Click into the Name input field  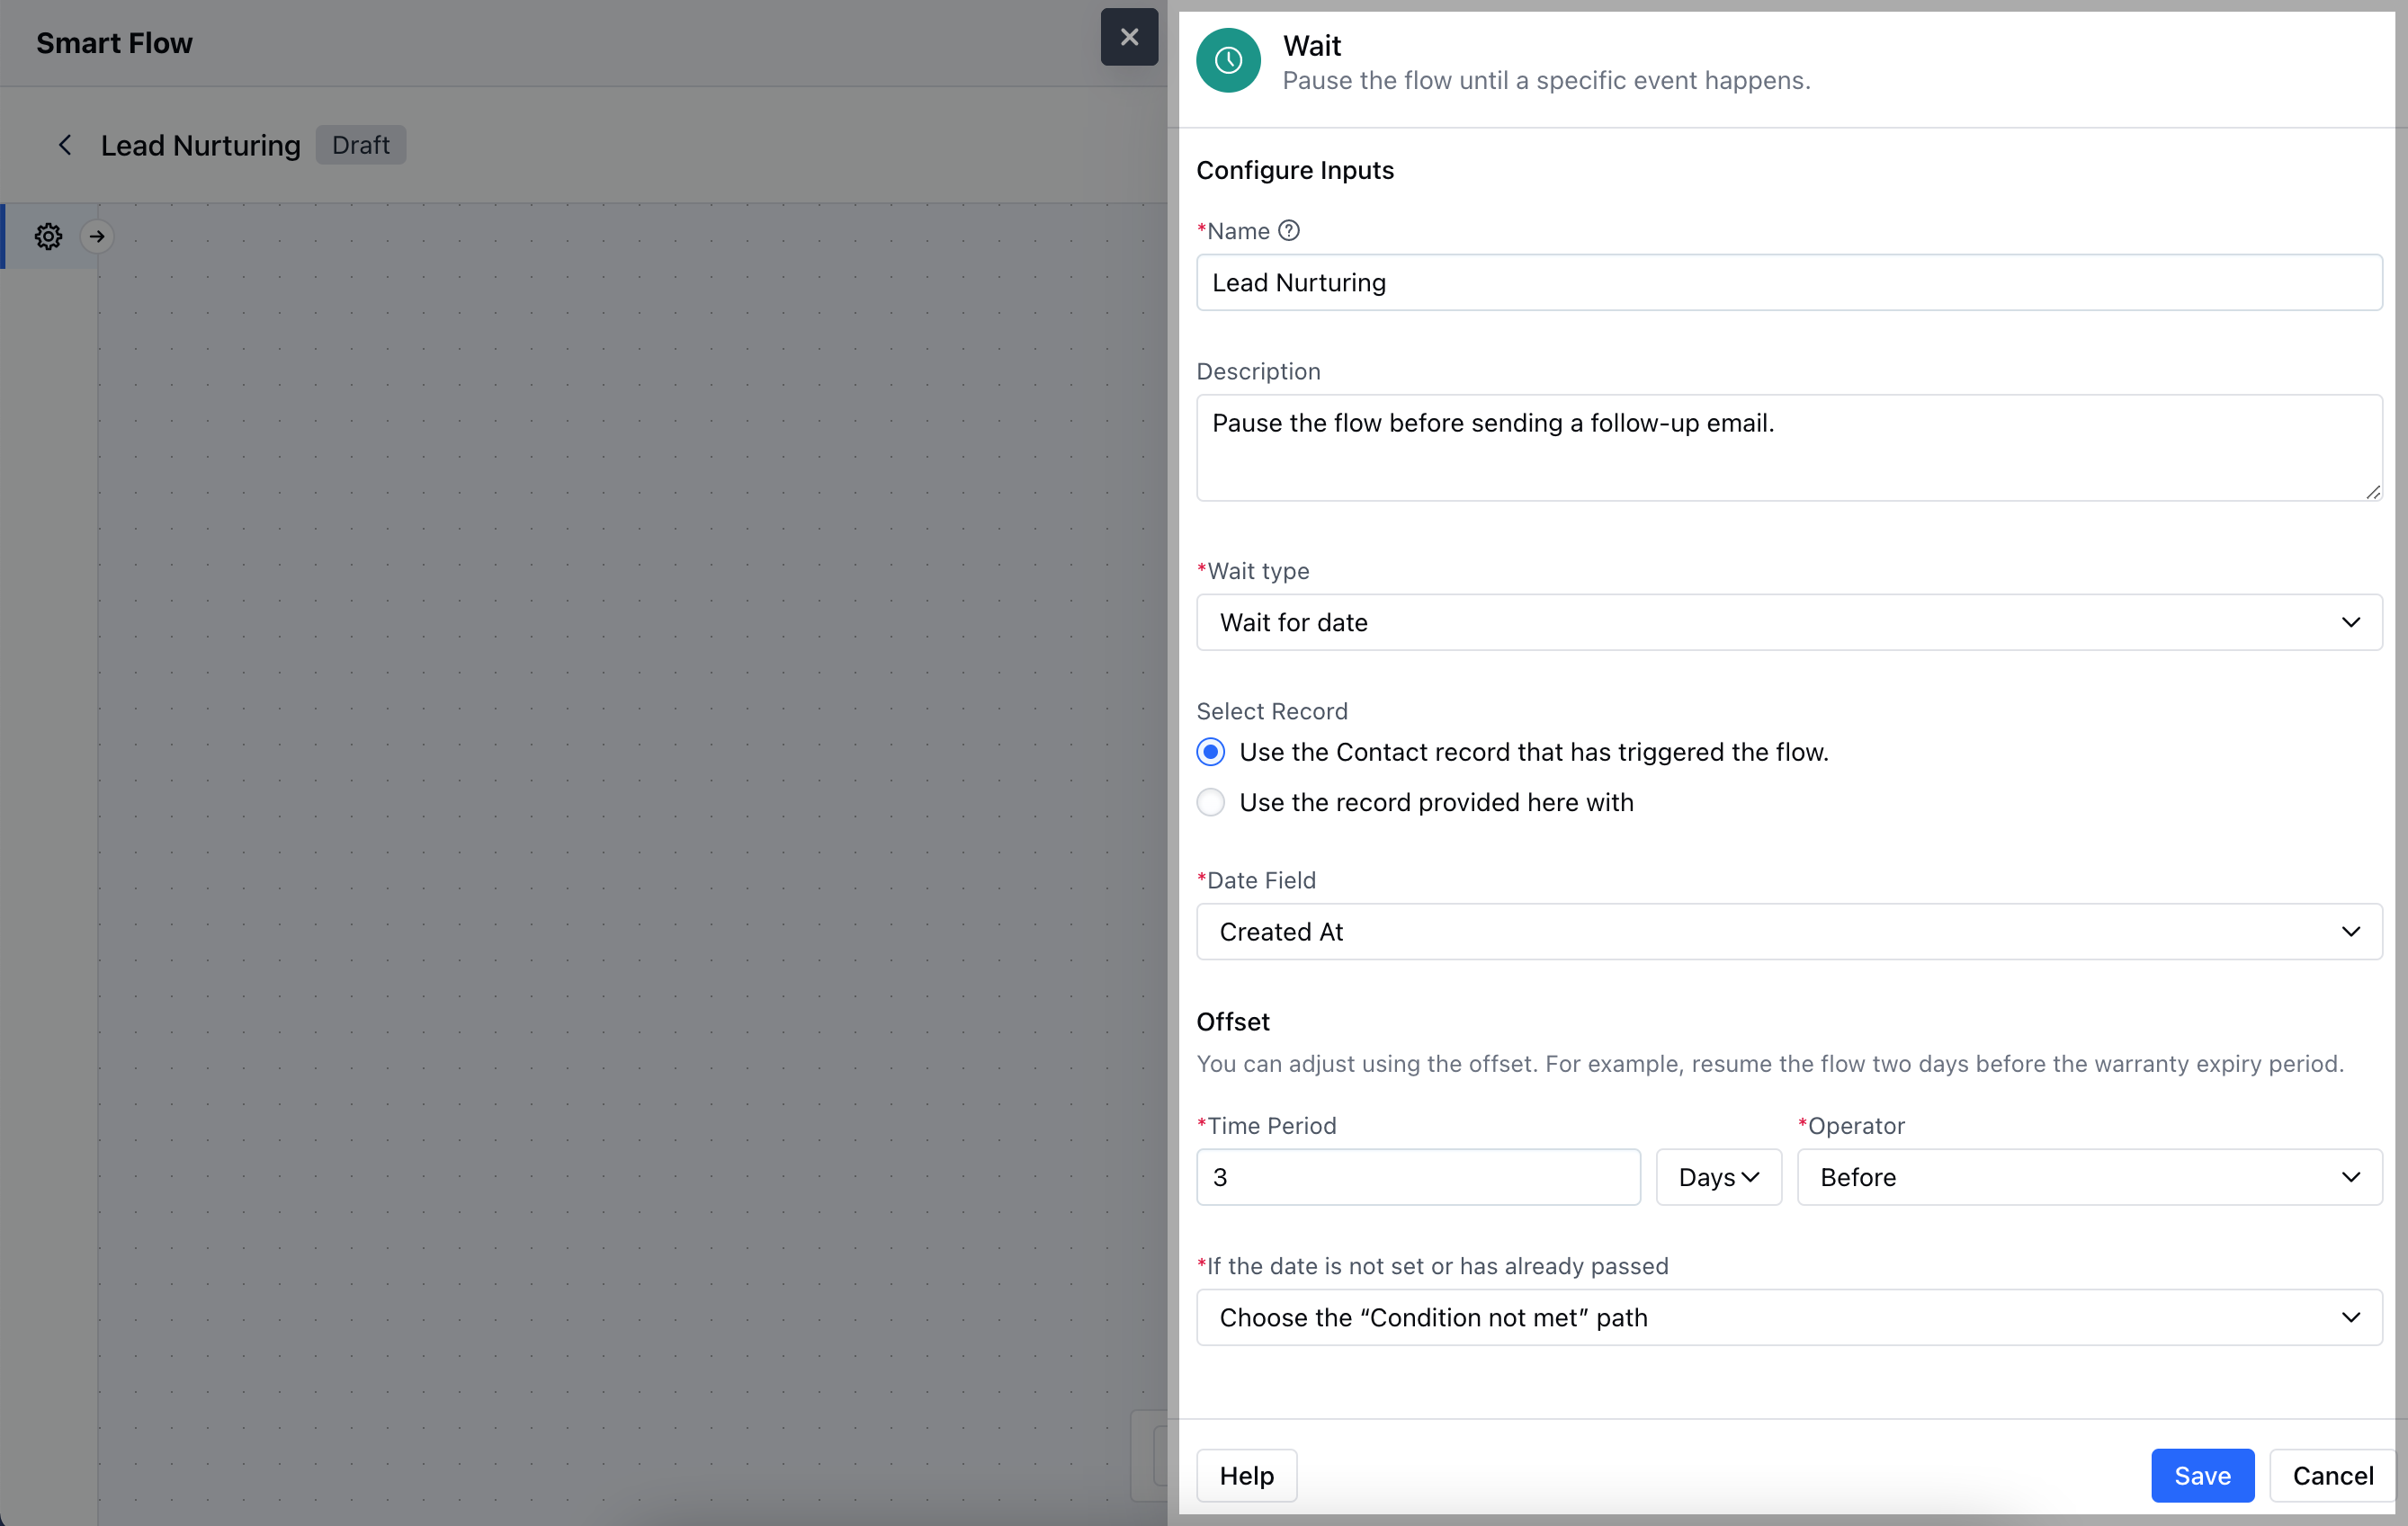(x=1788, y=283)
